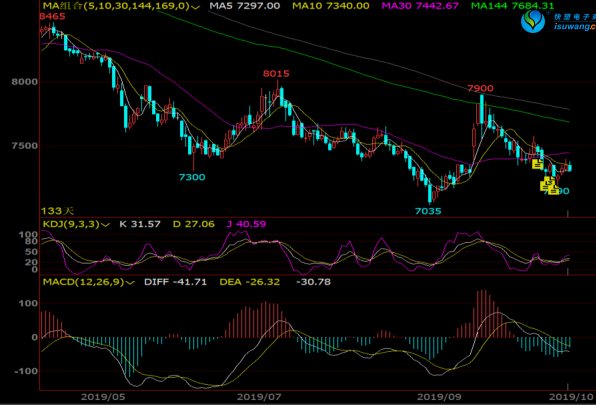
Task: Select the -30.78 MACD histogram value
Action: pyautogui.click(x=313, y=282)
